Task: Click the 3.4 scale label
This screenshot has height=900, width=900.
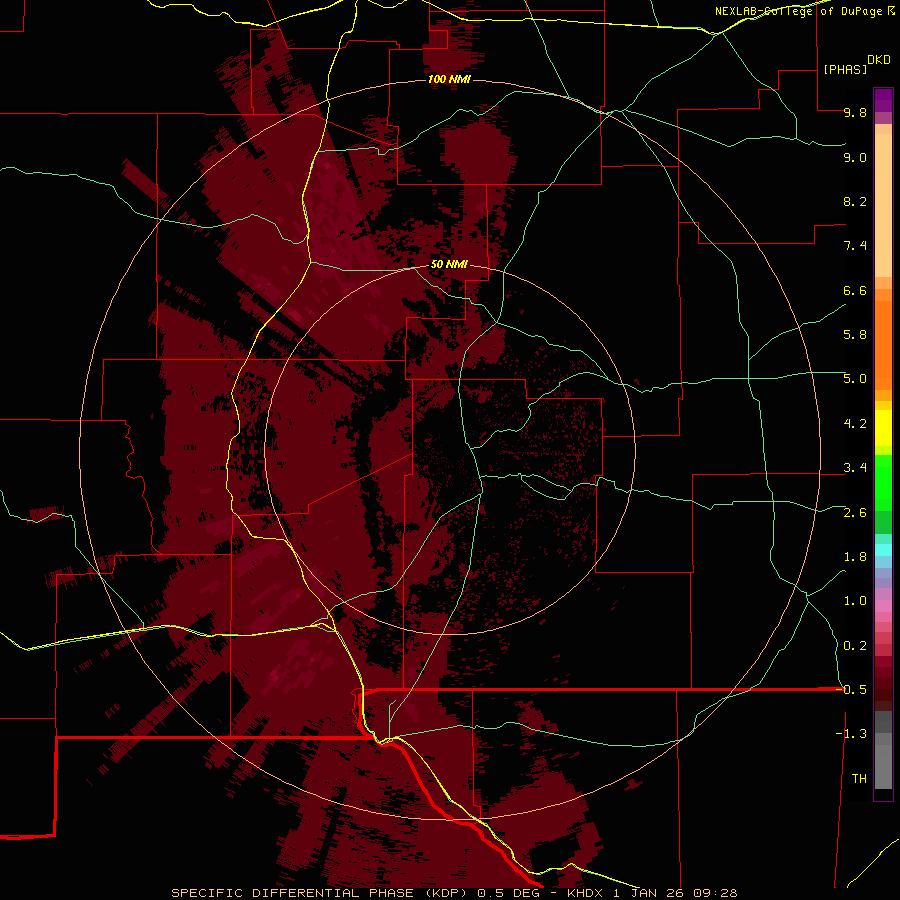Action: (855, 468)
